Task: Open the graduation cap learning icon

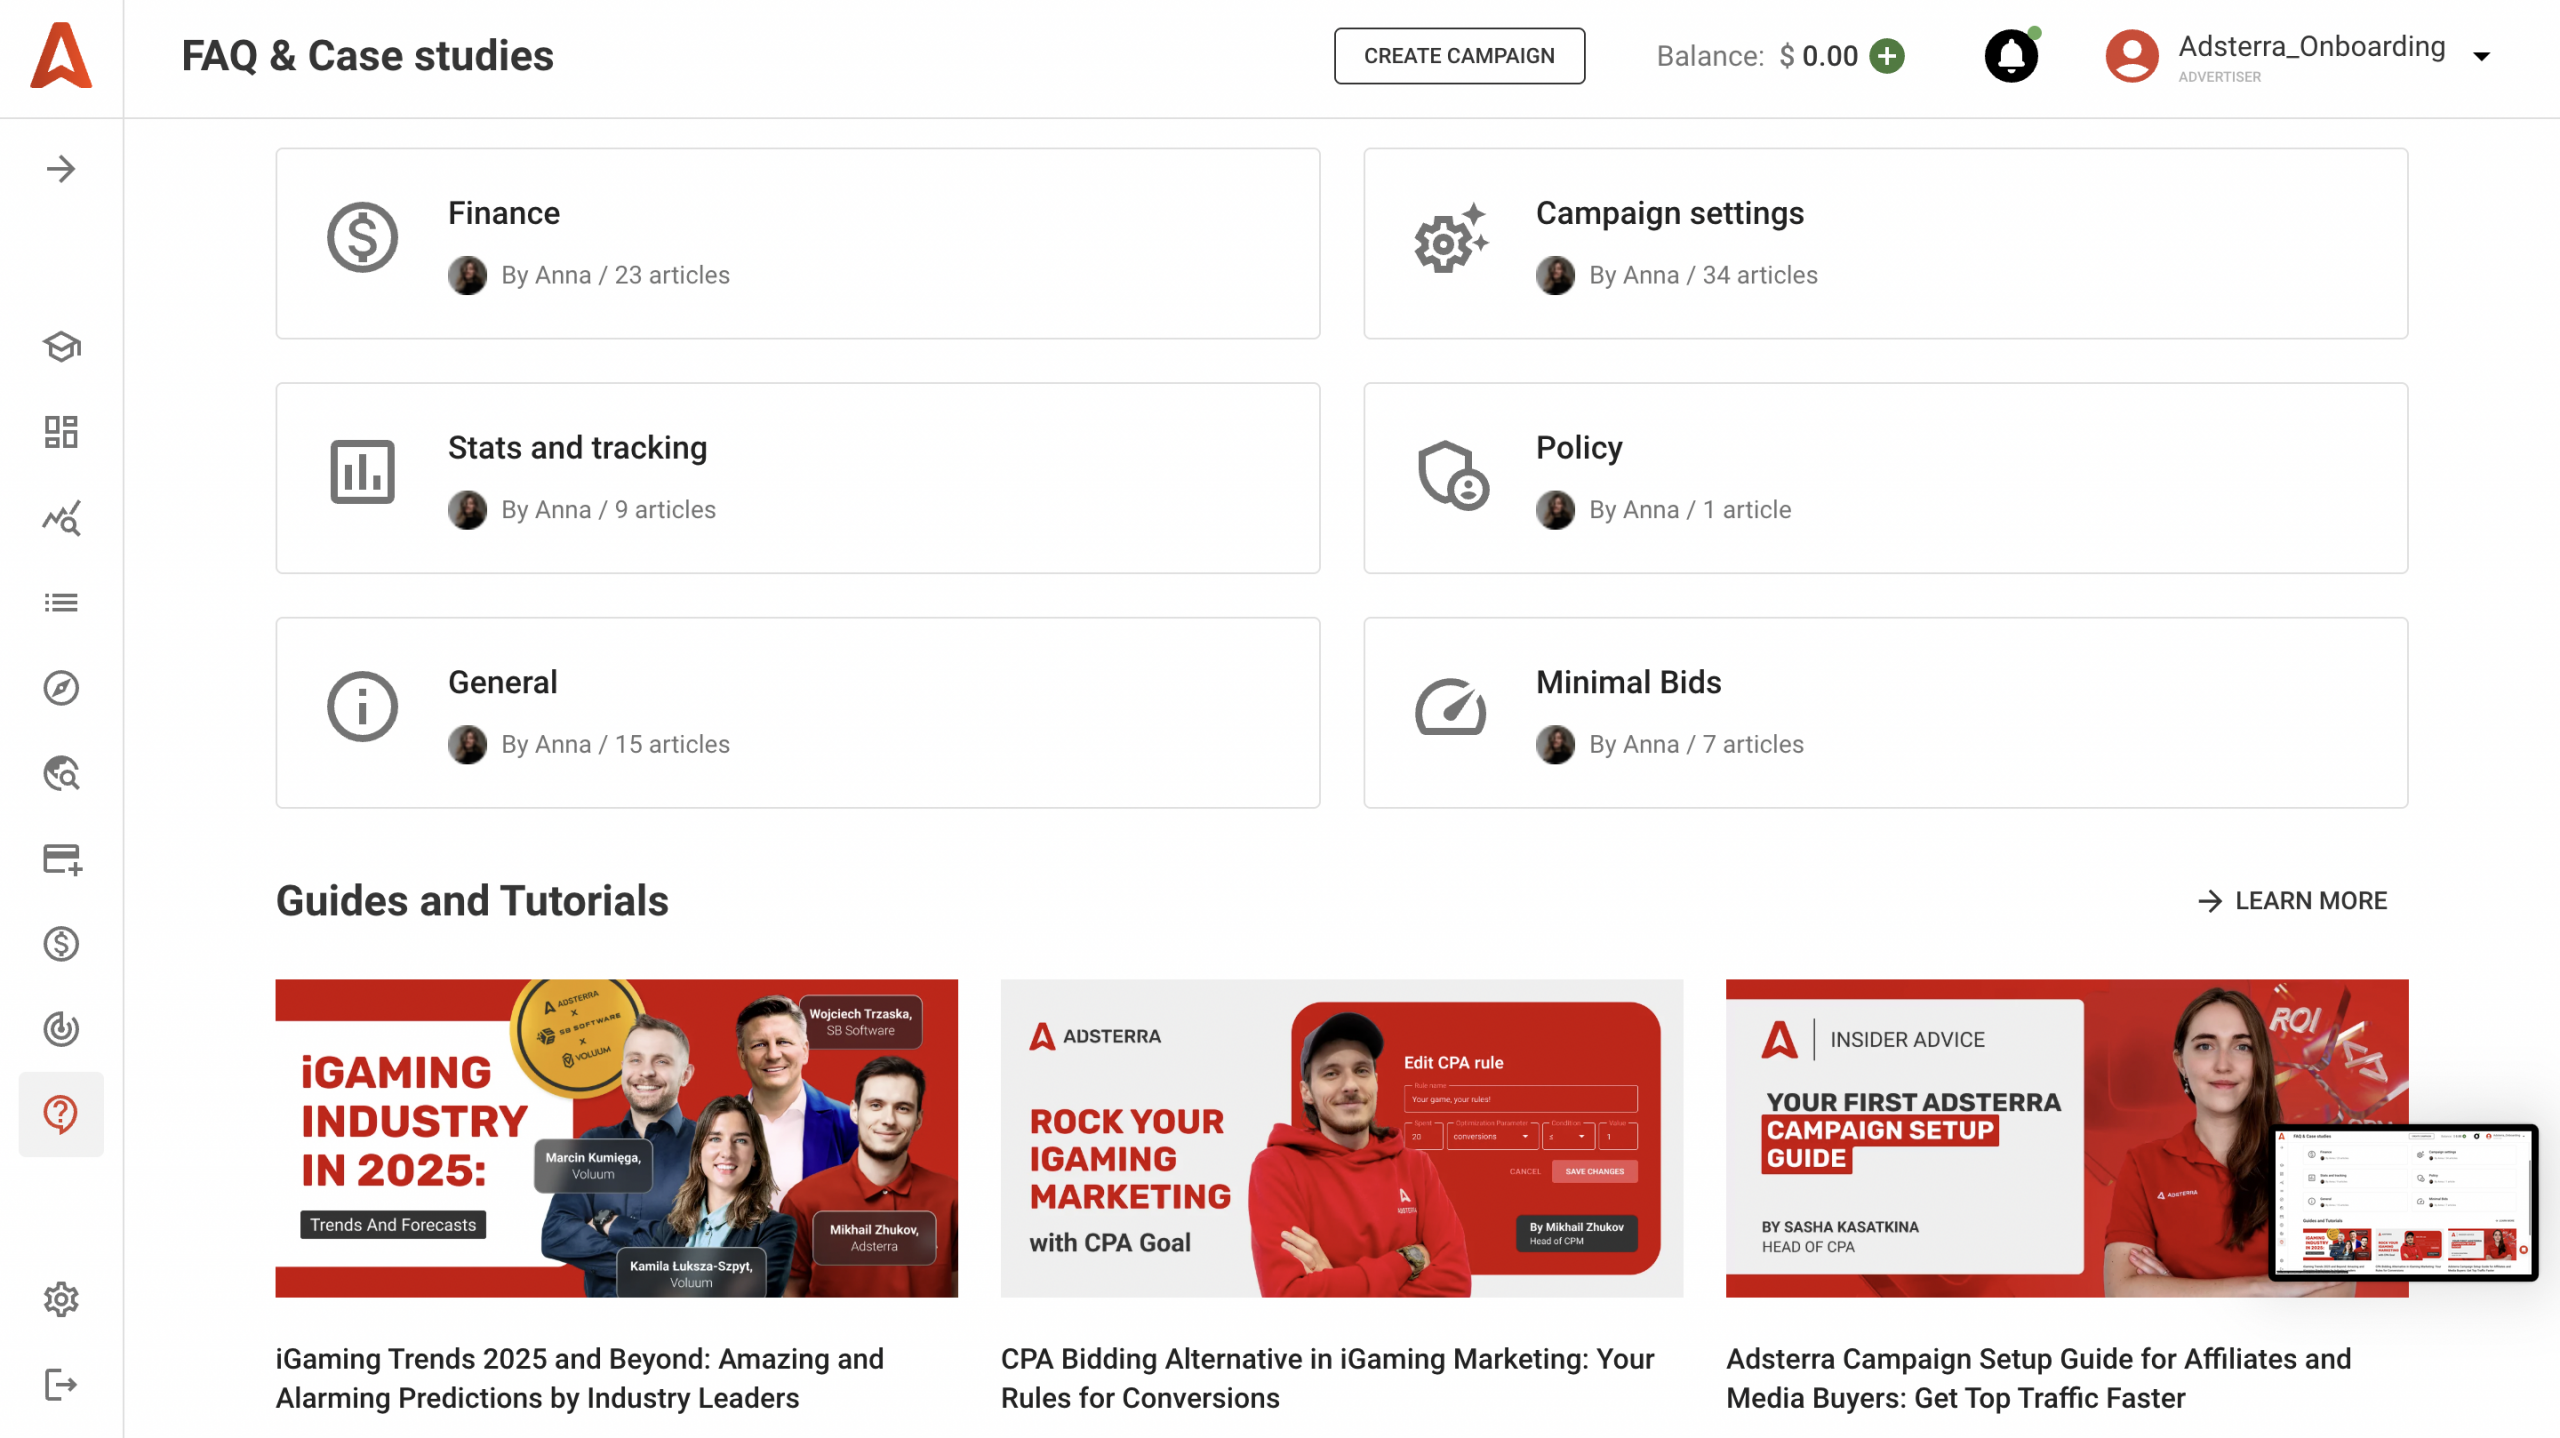Action: click(61, 346)
